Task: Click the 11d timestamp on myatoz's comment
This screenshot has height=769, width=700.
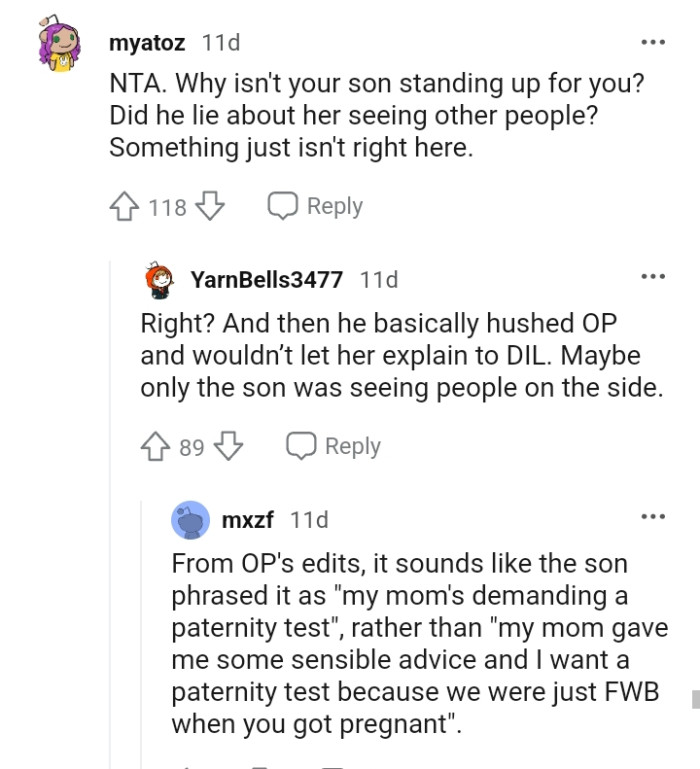Action: click(x=220, y=43)
